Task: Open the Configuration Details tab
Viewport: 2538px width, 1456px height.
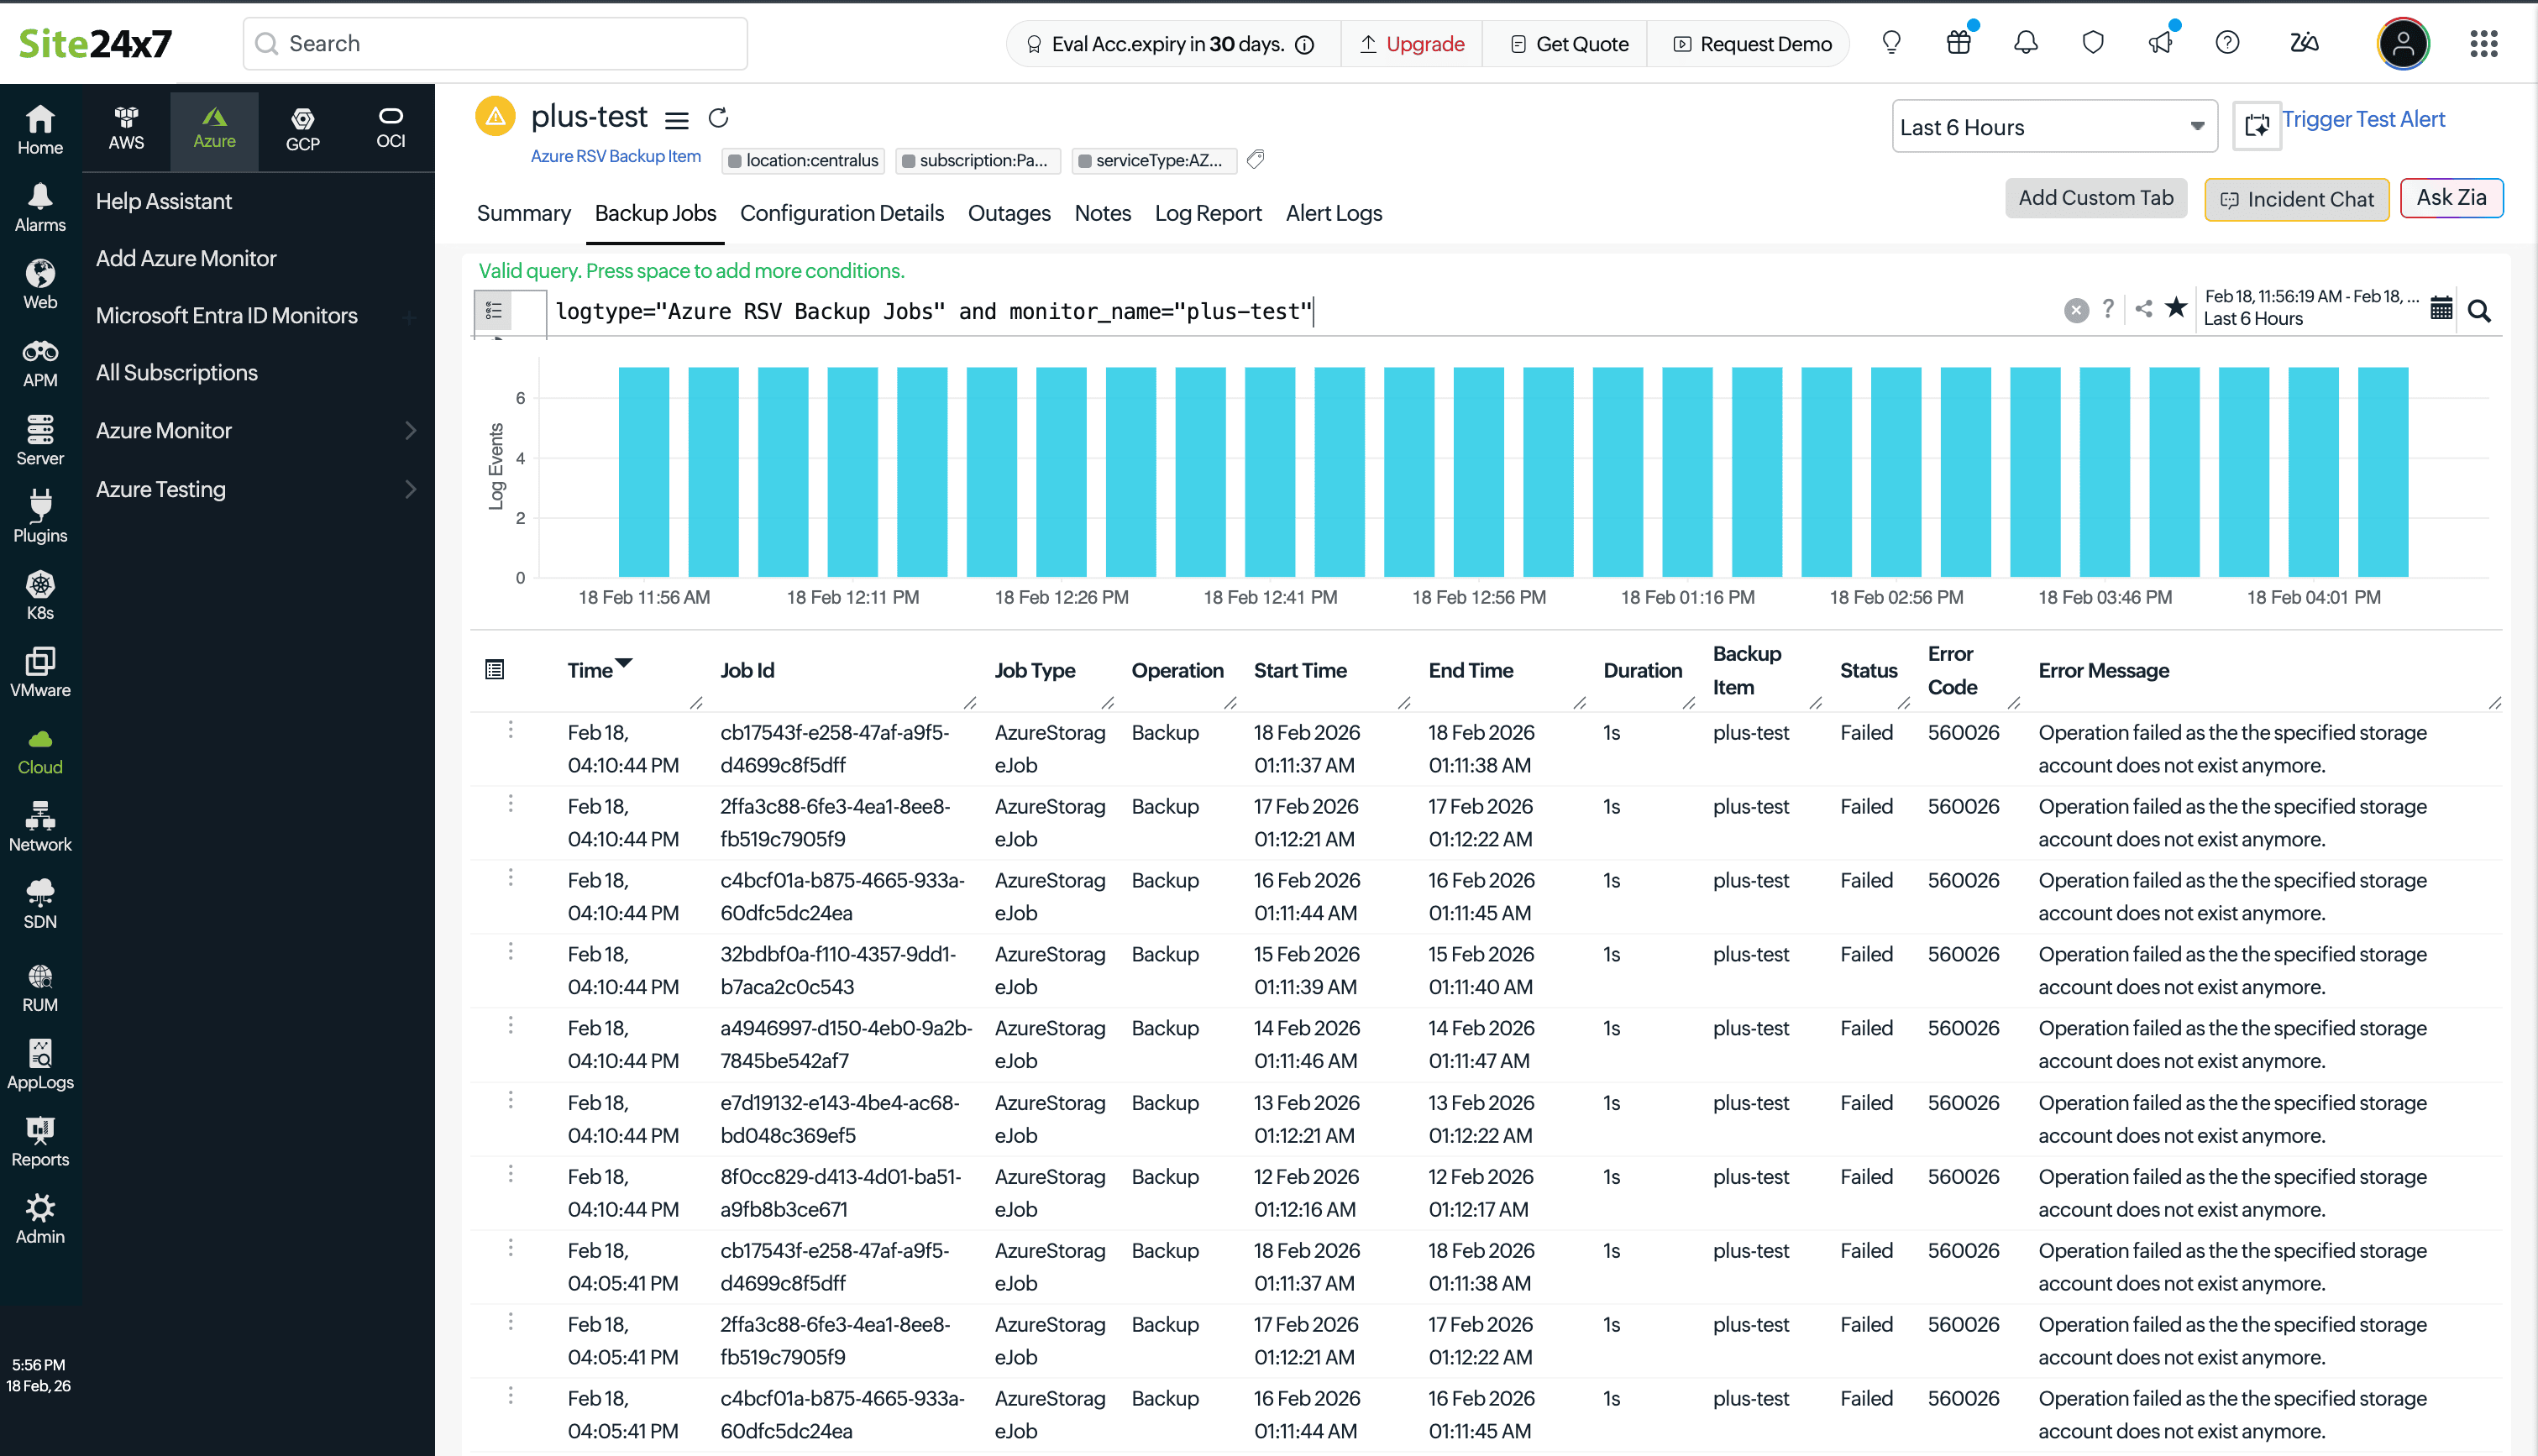Action: (x=842, y=213)
